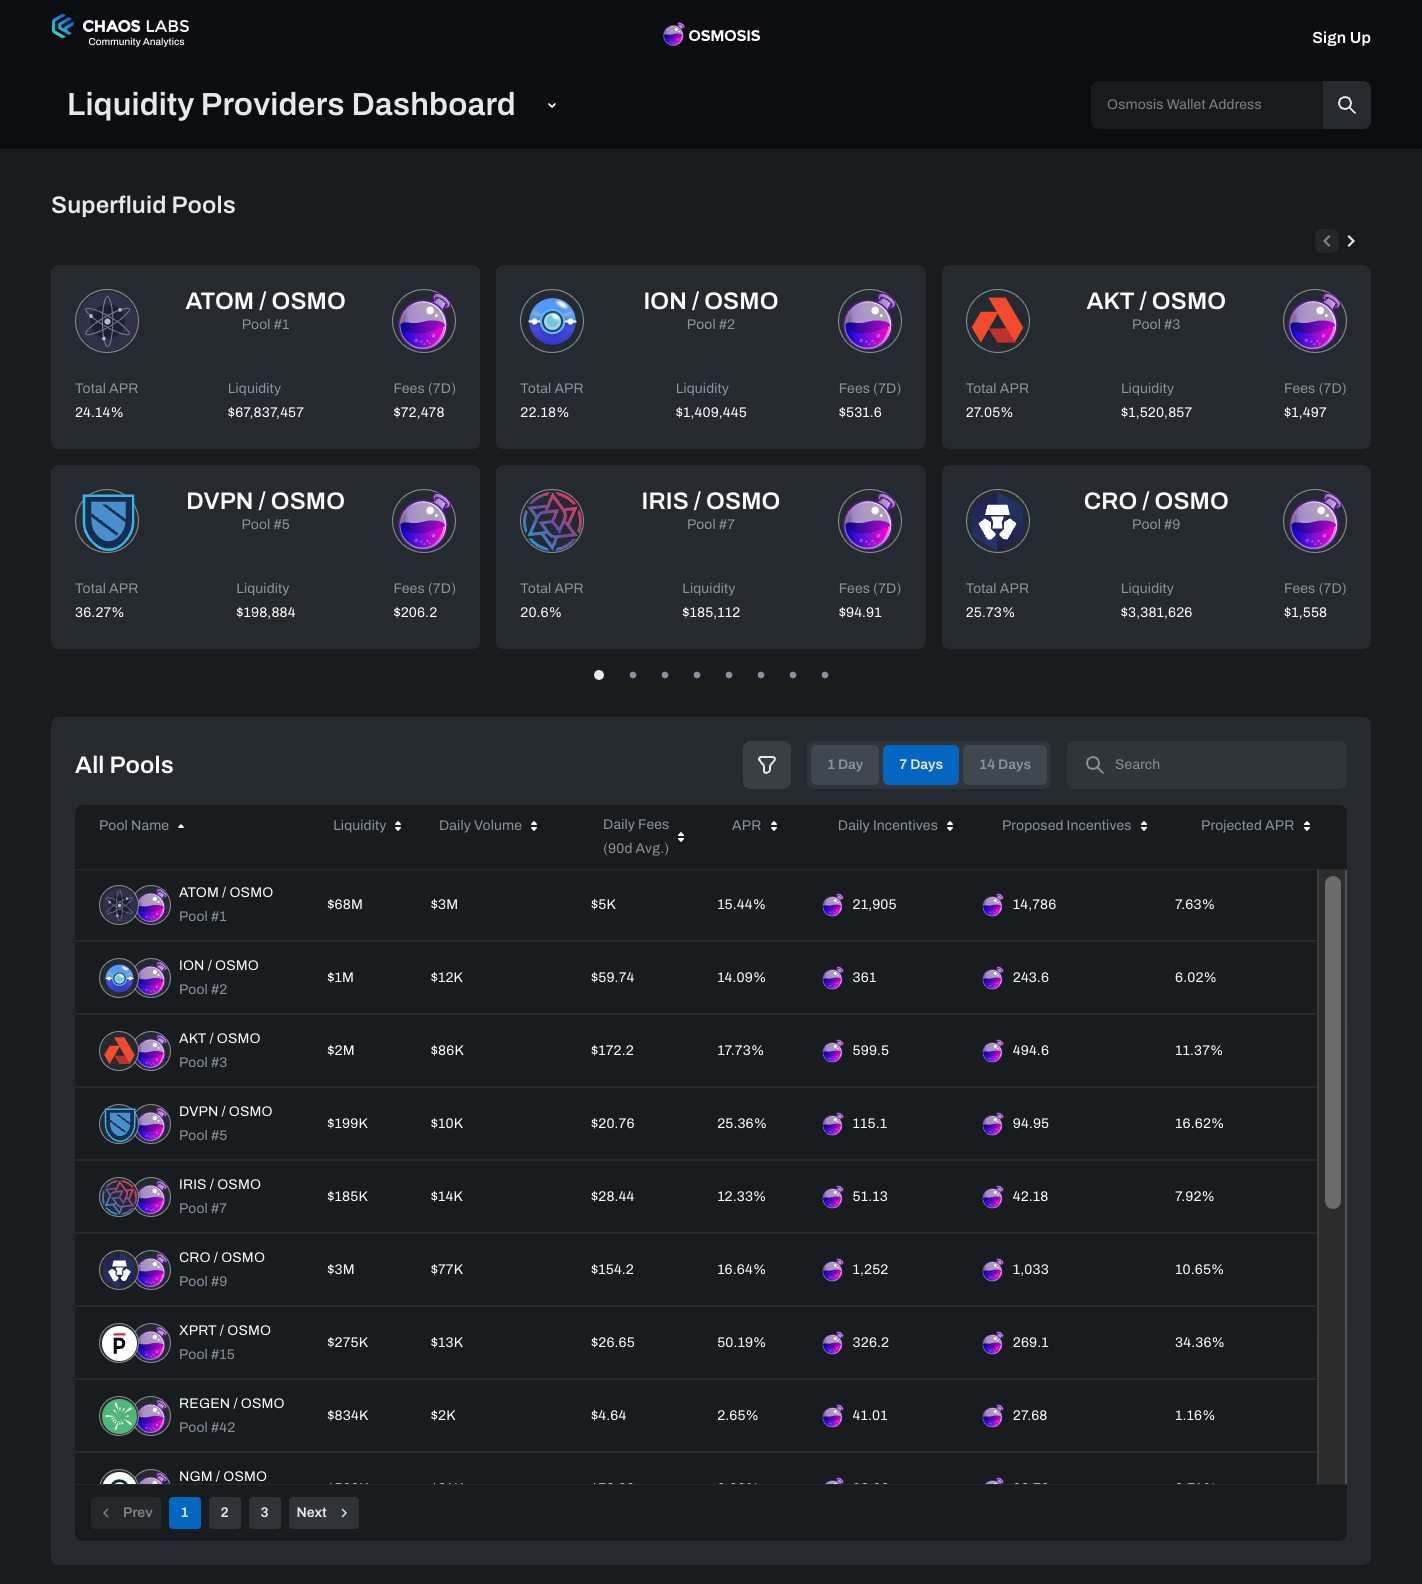The image size is (1422, 1584).
Task: Click the Next pagination button
Action: pyautogui.click(x=324, y=1513)
